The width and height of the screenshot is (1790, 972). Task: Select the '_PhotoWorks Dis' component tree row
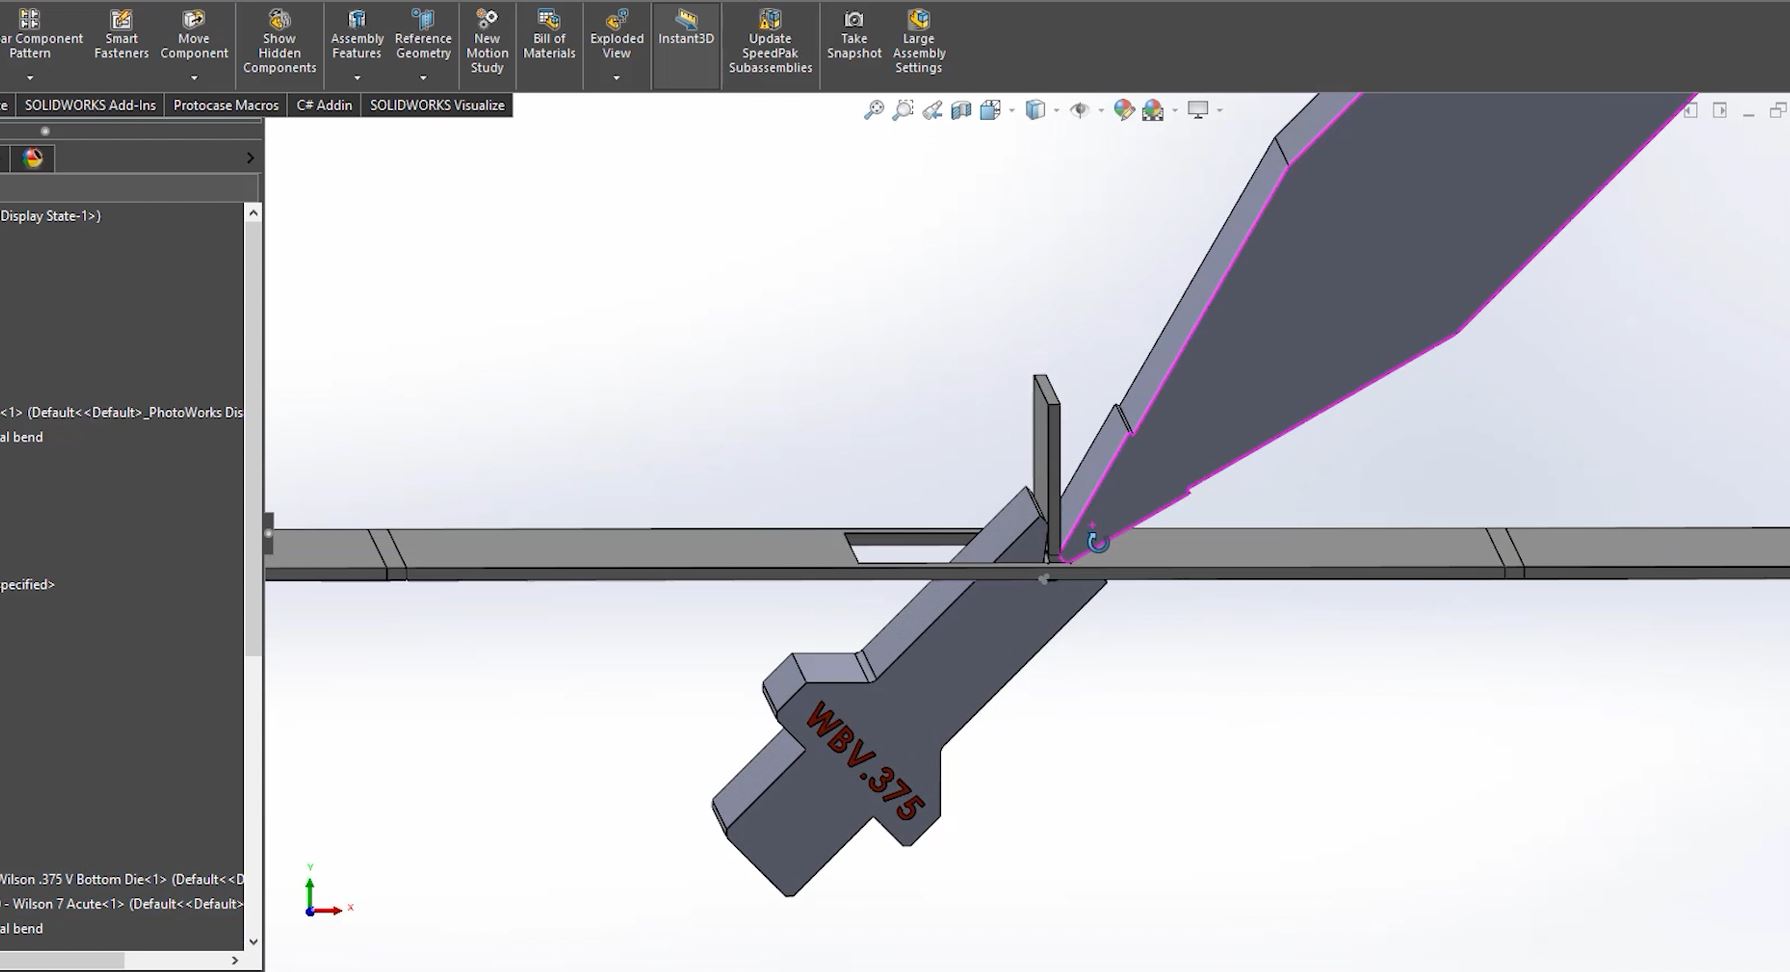[x=122, y=412]
